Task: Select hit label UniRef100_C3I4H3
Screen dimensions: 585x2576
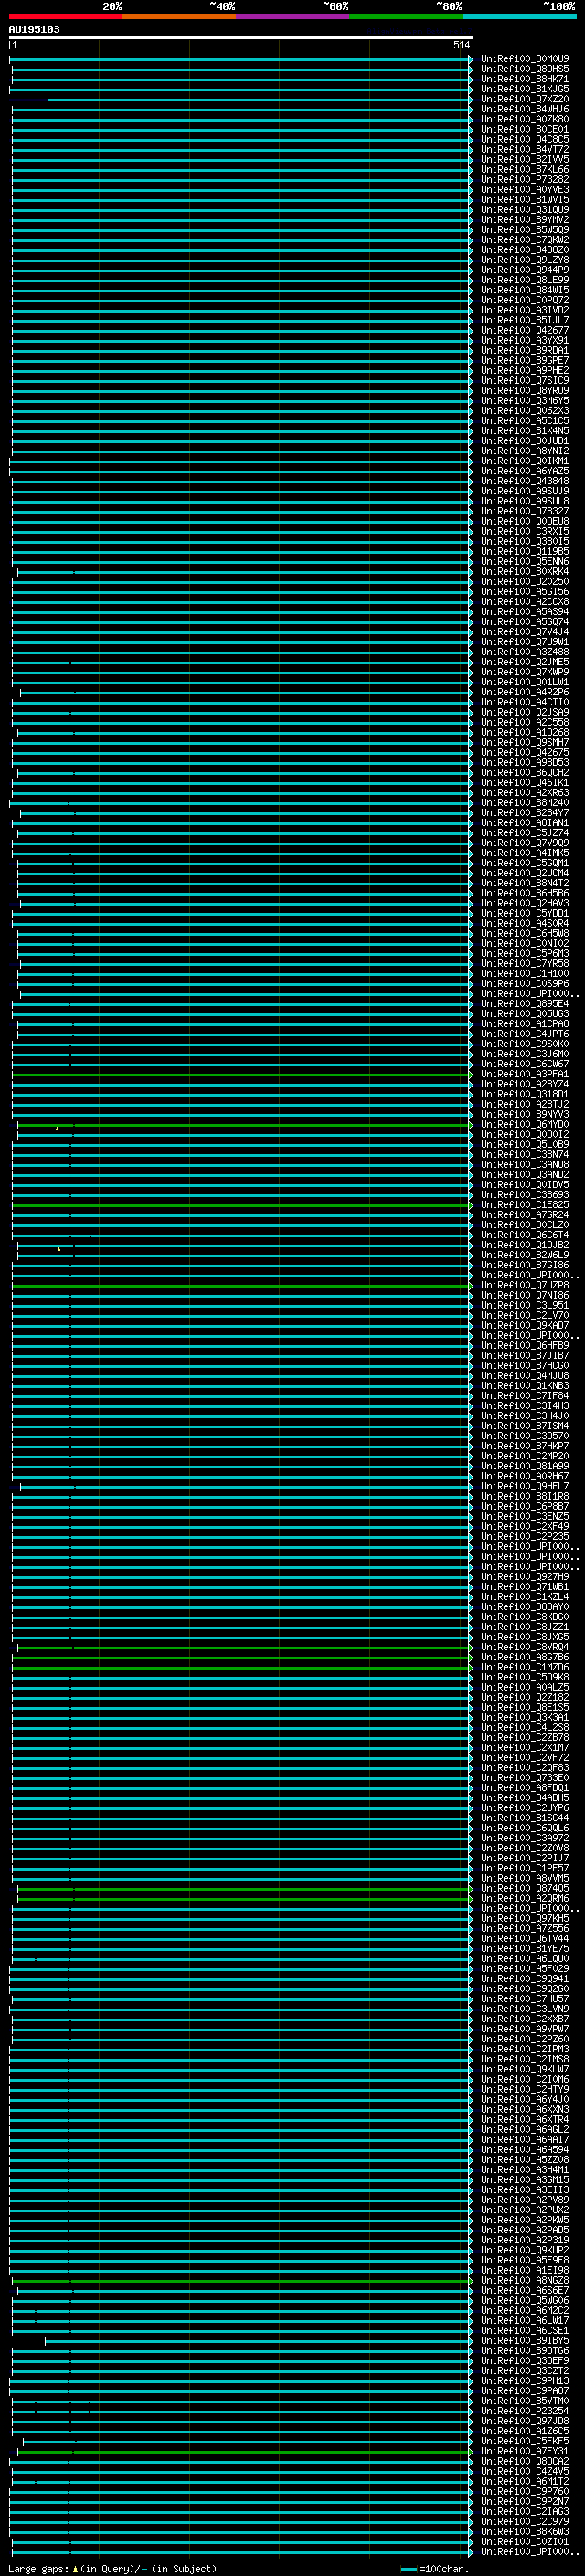Action: click(525, 1407)
